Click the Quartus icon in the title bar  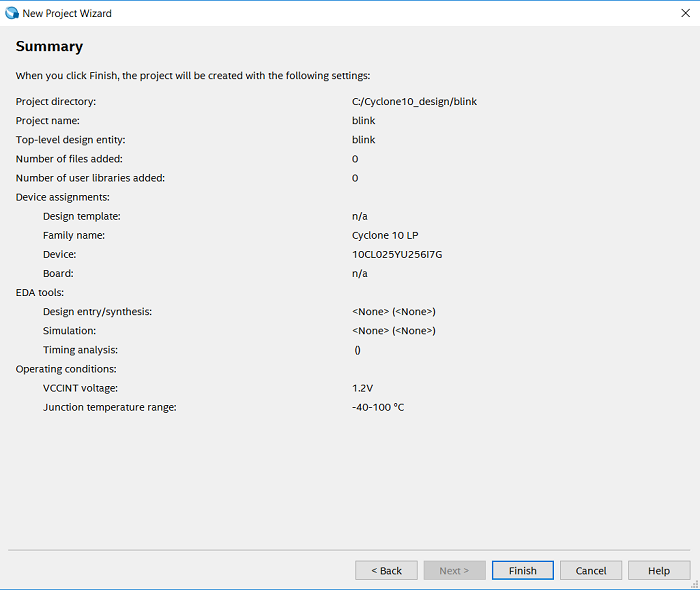(12, 13)
